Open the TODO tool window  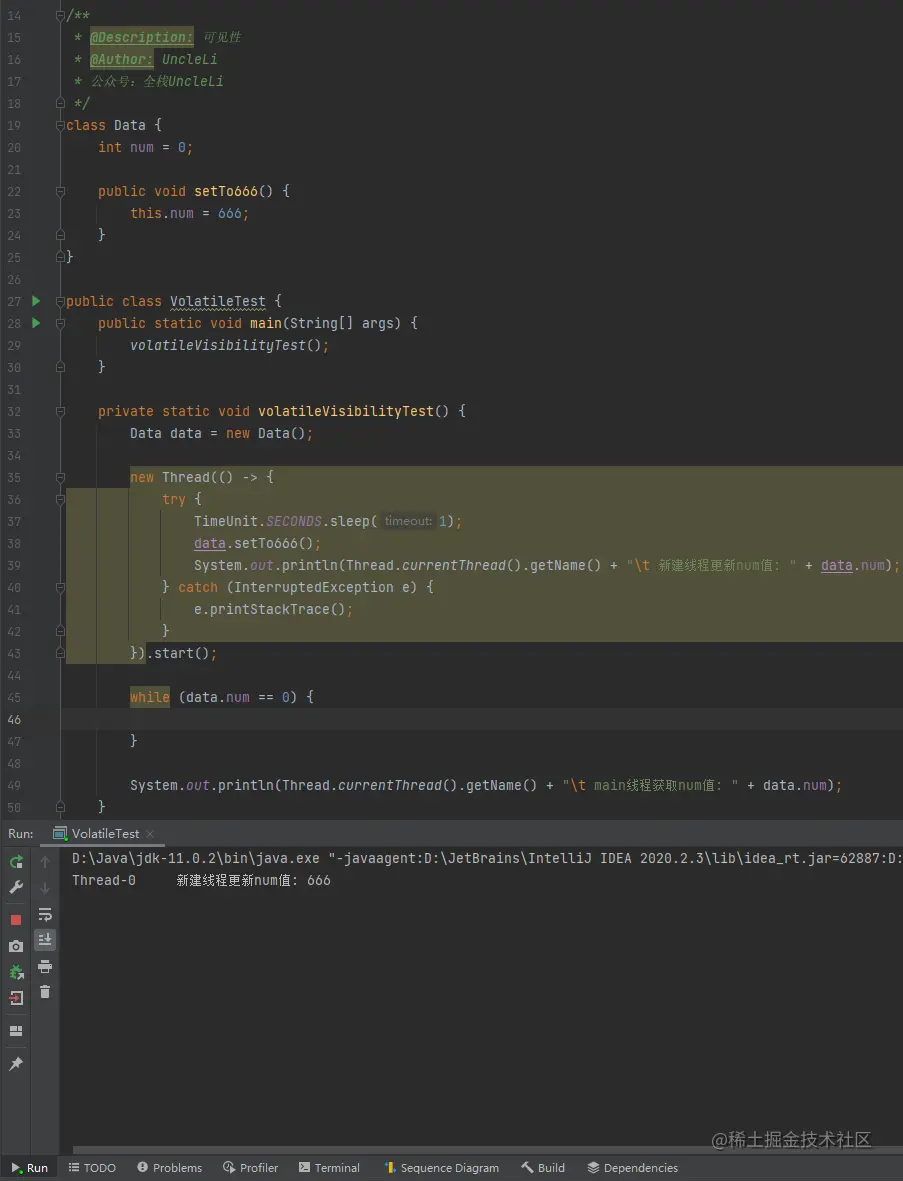point(92,1167)
